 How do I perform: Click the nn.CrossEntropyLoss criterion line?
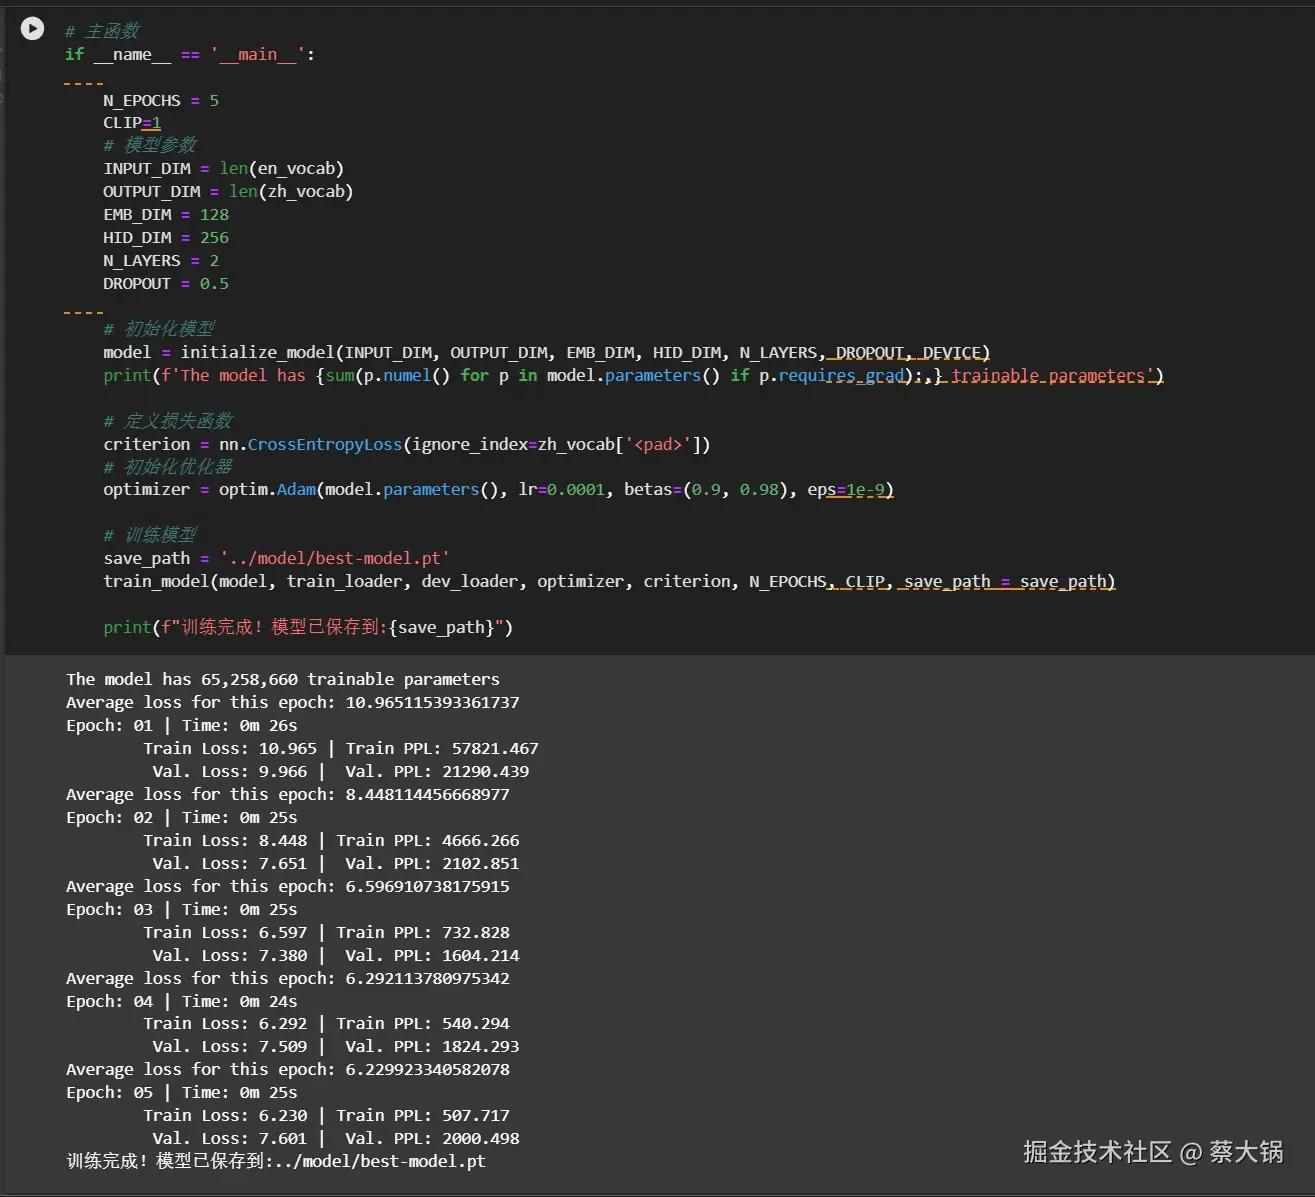click(407, 445)
